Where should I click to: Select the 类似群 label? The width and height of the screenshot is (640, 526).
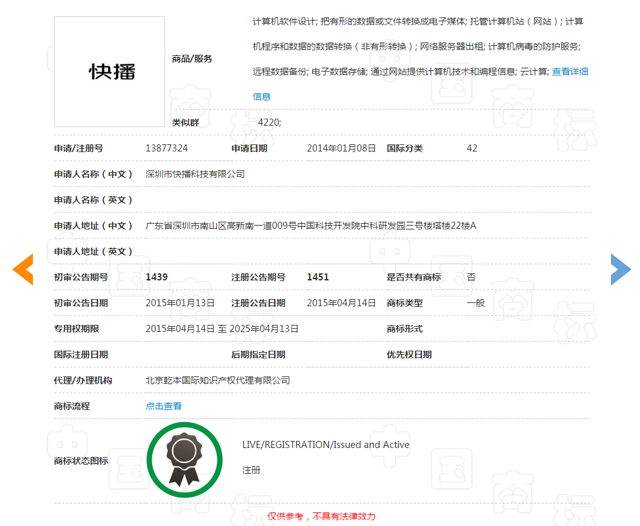[185, 122]
